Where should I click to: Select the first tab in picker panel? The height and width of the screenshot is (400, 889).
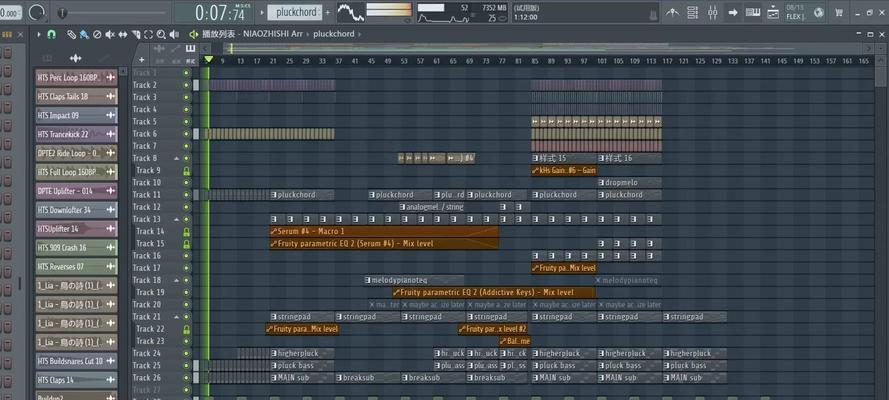pyautogui.click(x=48, y=58)
